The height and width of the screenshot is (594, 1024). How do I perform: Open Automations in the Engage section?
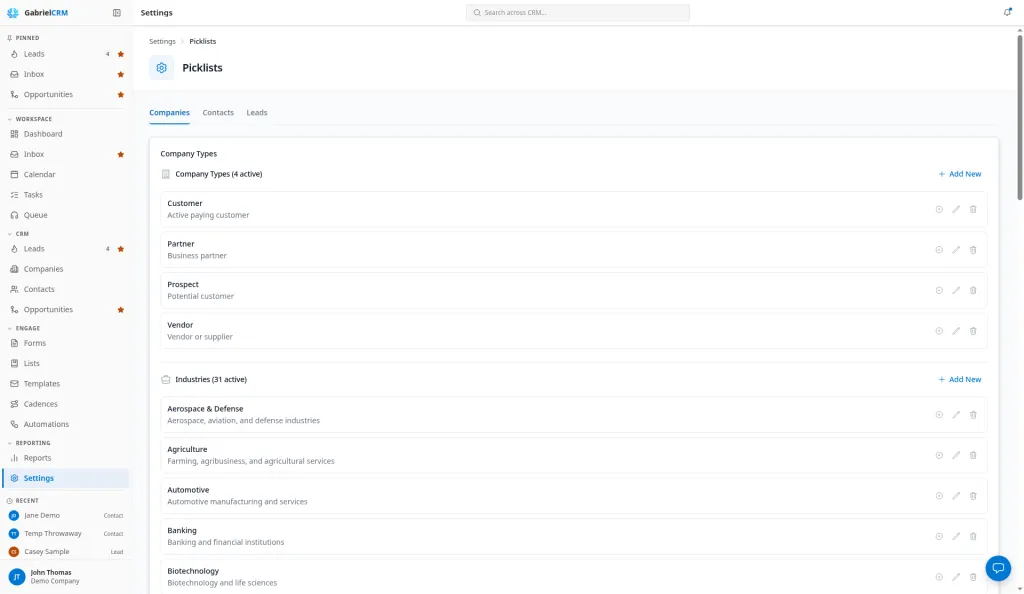click(65, 424)
